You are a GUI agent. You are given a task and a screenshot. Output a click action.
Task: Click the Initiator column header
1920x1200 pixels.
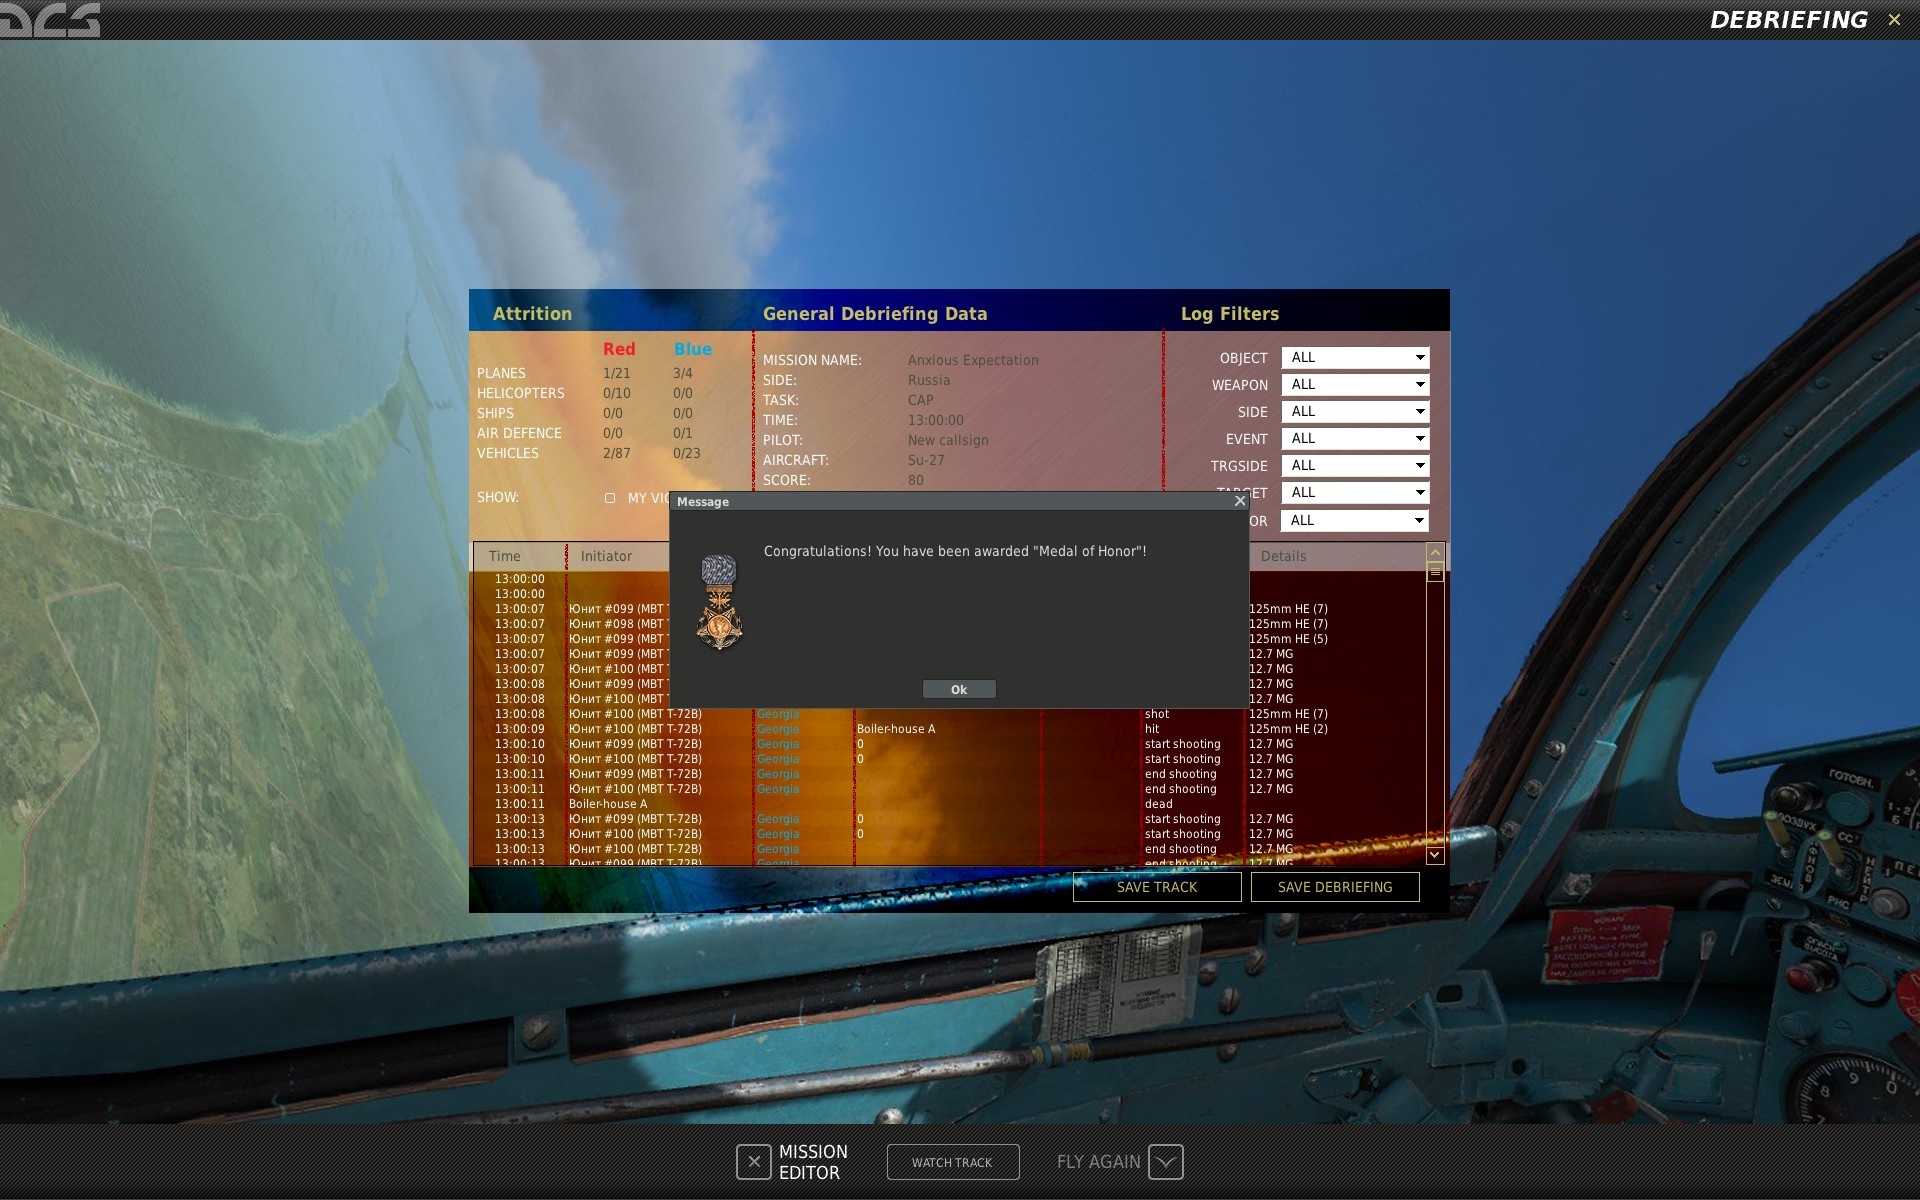pyautogui.click(x=606, y=556)
